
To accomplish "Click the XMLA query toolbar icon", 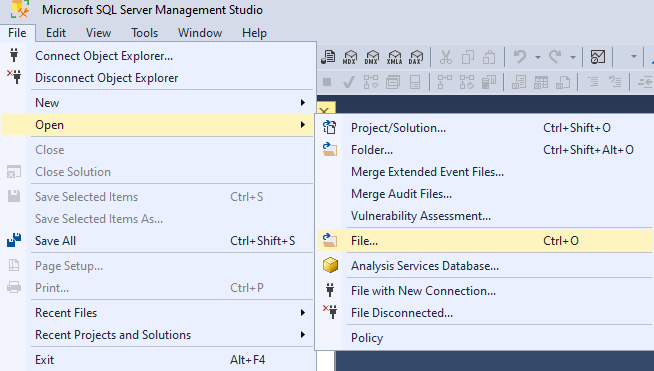I will pos(394,57).
